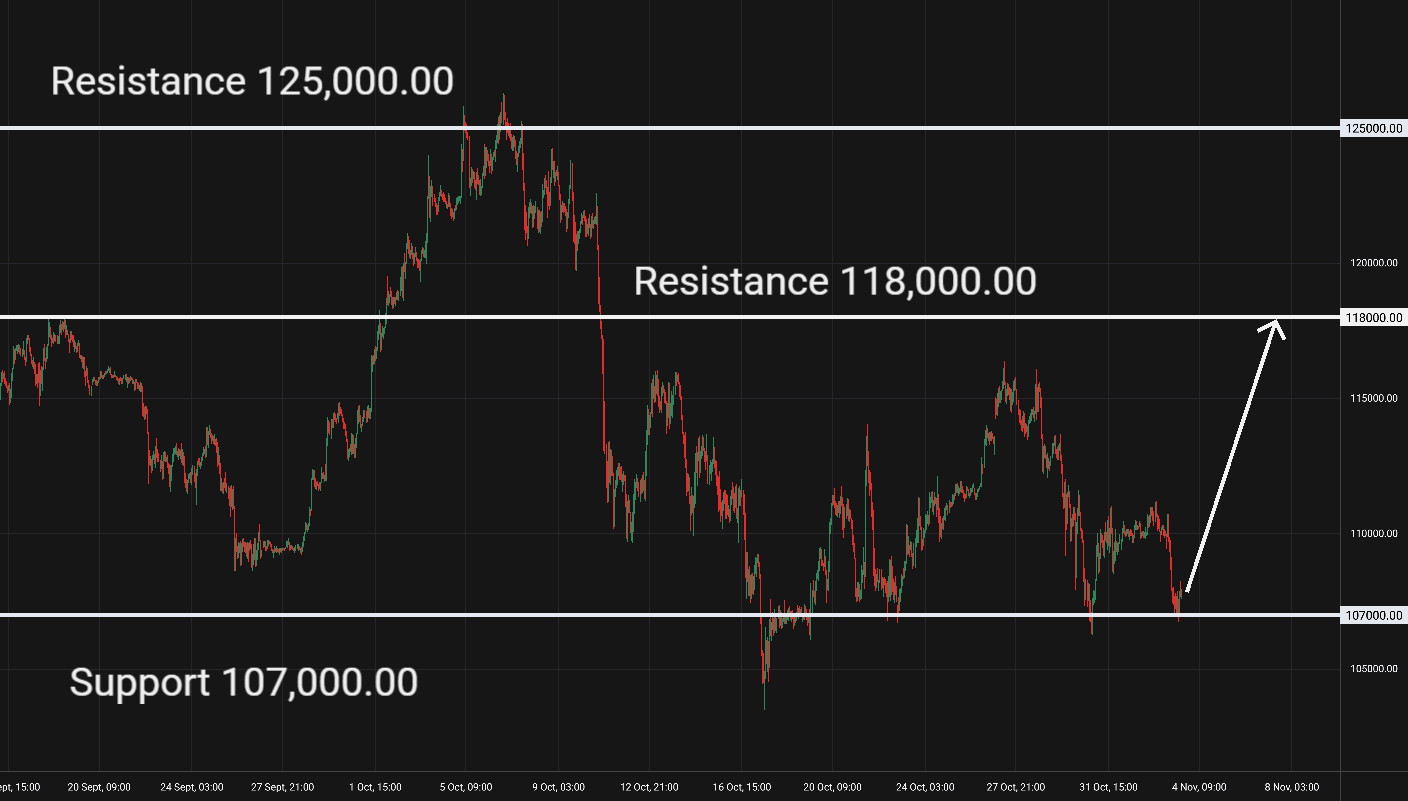Click the 118000.00 highlighted price tag
Viewport: 1408px width, 801px height.
[1372, 317]
